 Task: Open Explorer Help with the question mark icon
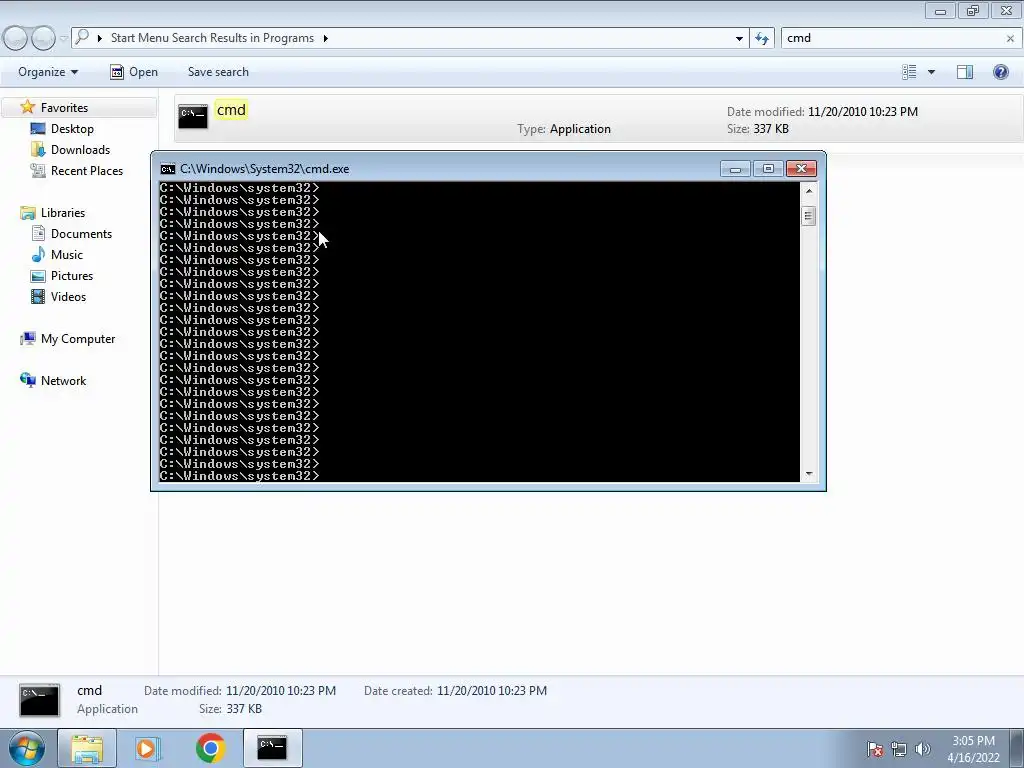tap(1000, 72)
